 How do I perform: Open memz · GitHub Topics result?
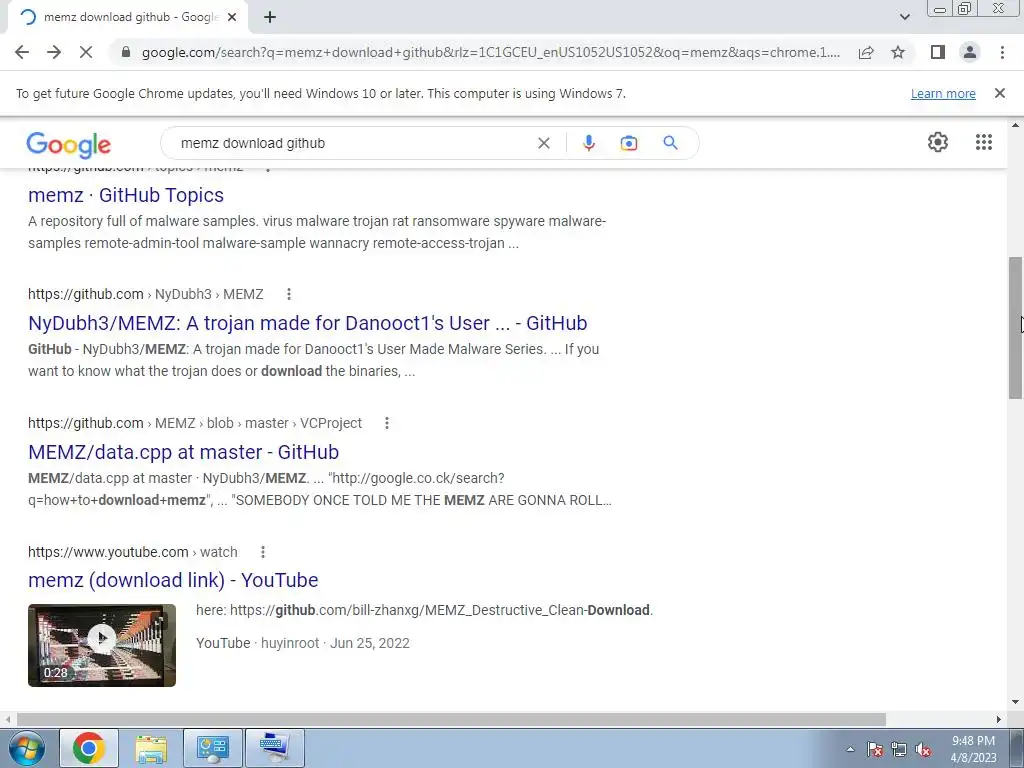pyautogui.click(x=126, y=195)
